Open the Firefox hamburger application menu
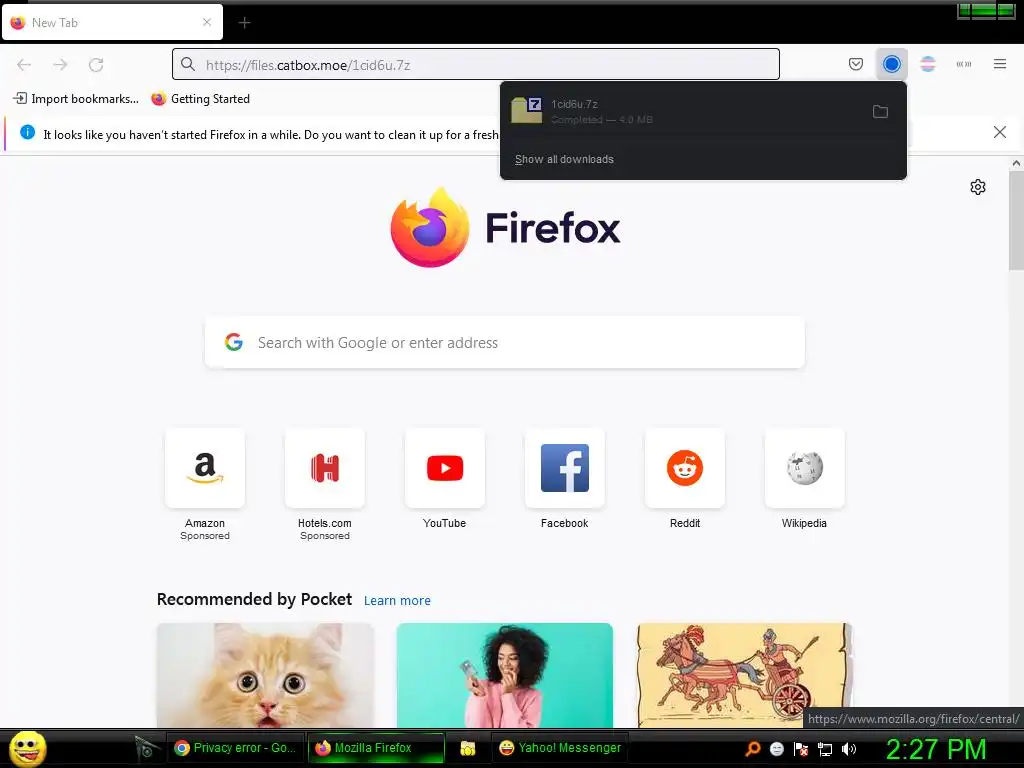This screenshot has width=1024, height=768. coord(1000,64)
